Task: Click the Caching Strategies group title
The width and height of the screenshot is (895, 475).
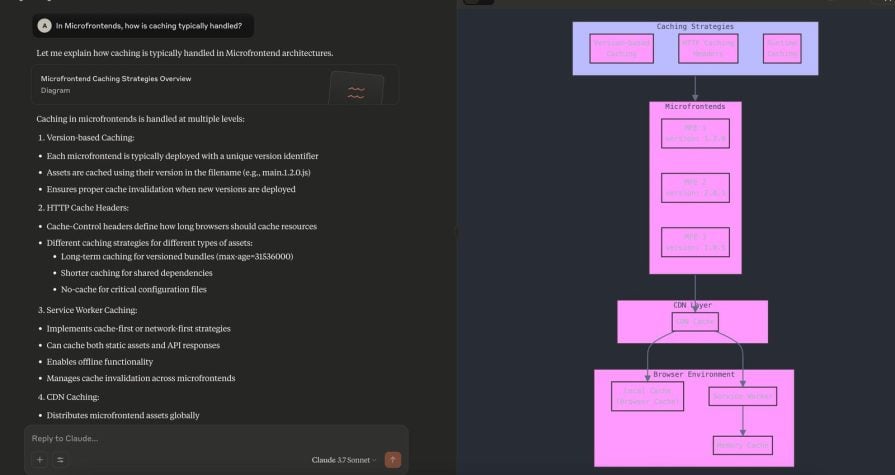Action: click(x=695, y=26)
